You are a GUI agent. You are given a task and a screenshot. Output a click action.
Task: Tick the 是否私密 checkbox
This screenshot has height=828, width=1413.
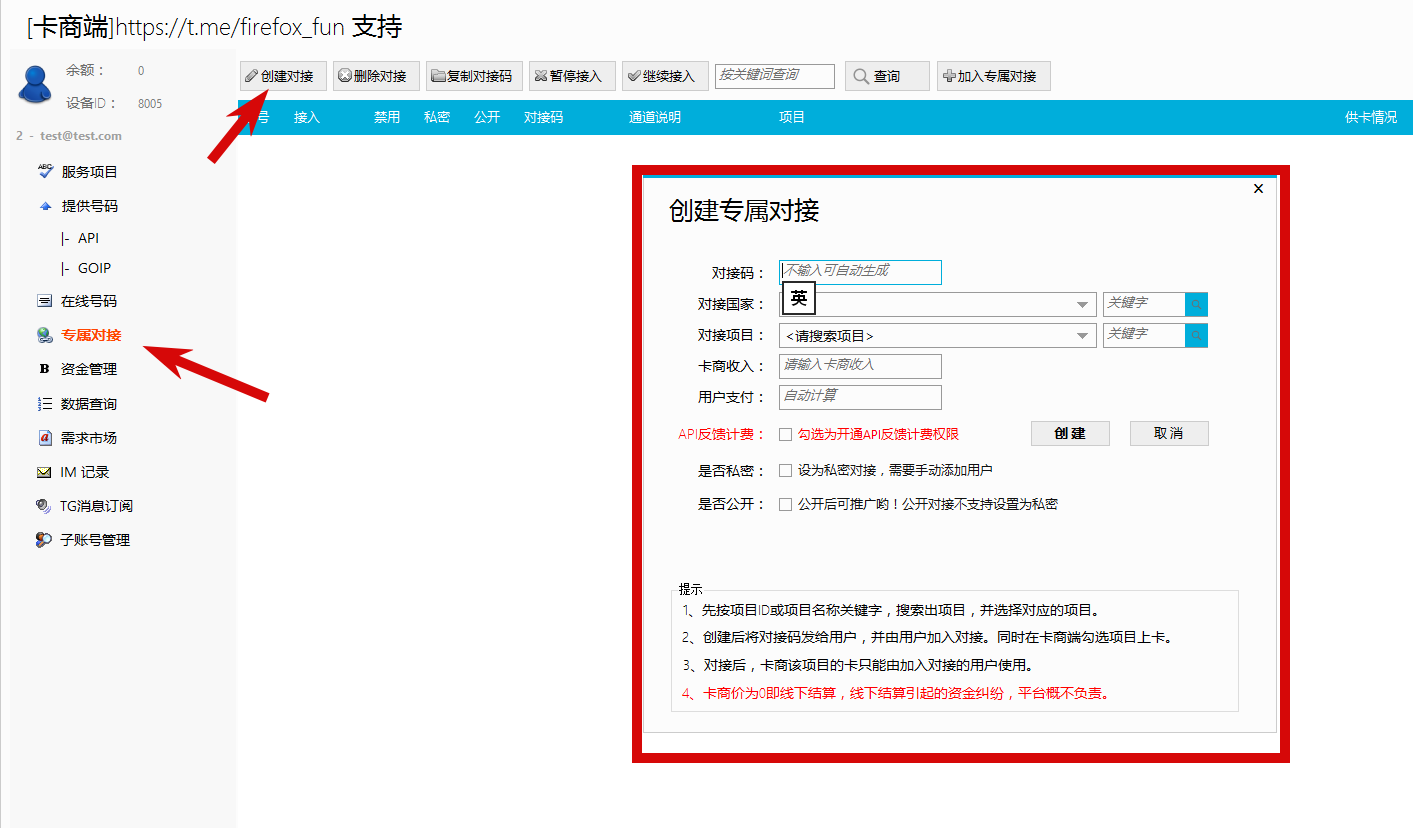(x=785, y=470)
